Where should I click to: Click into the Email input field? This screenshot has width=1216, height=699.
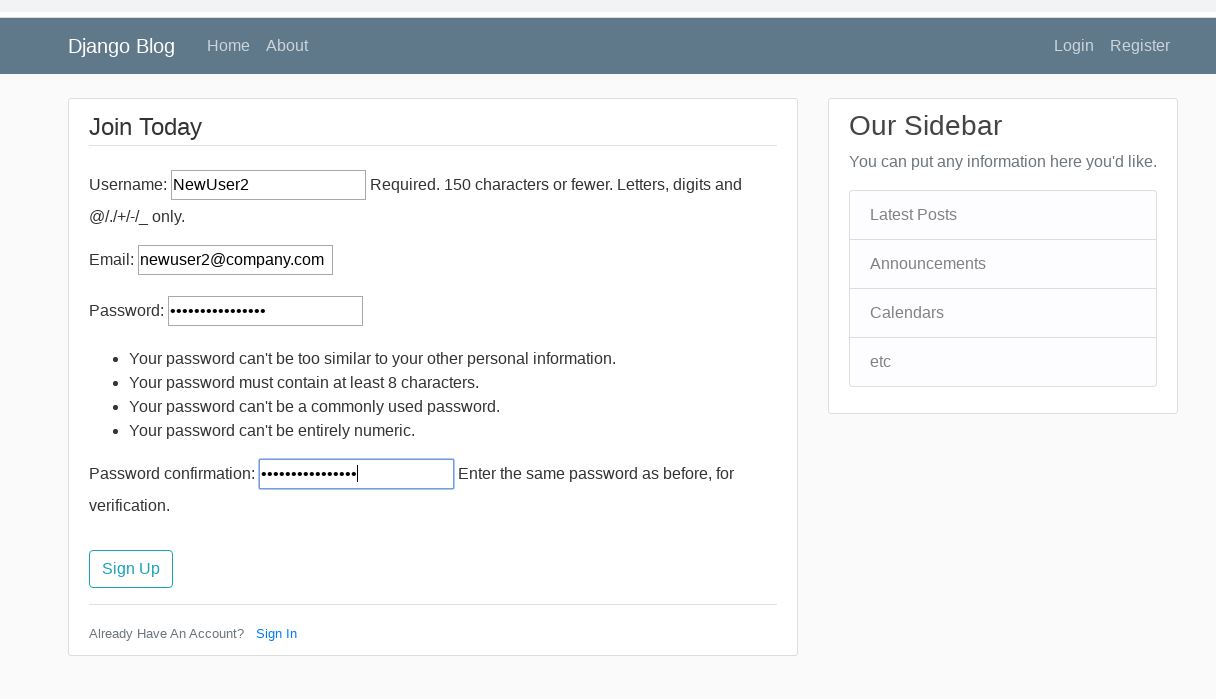point(235,260)
